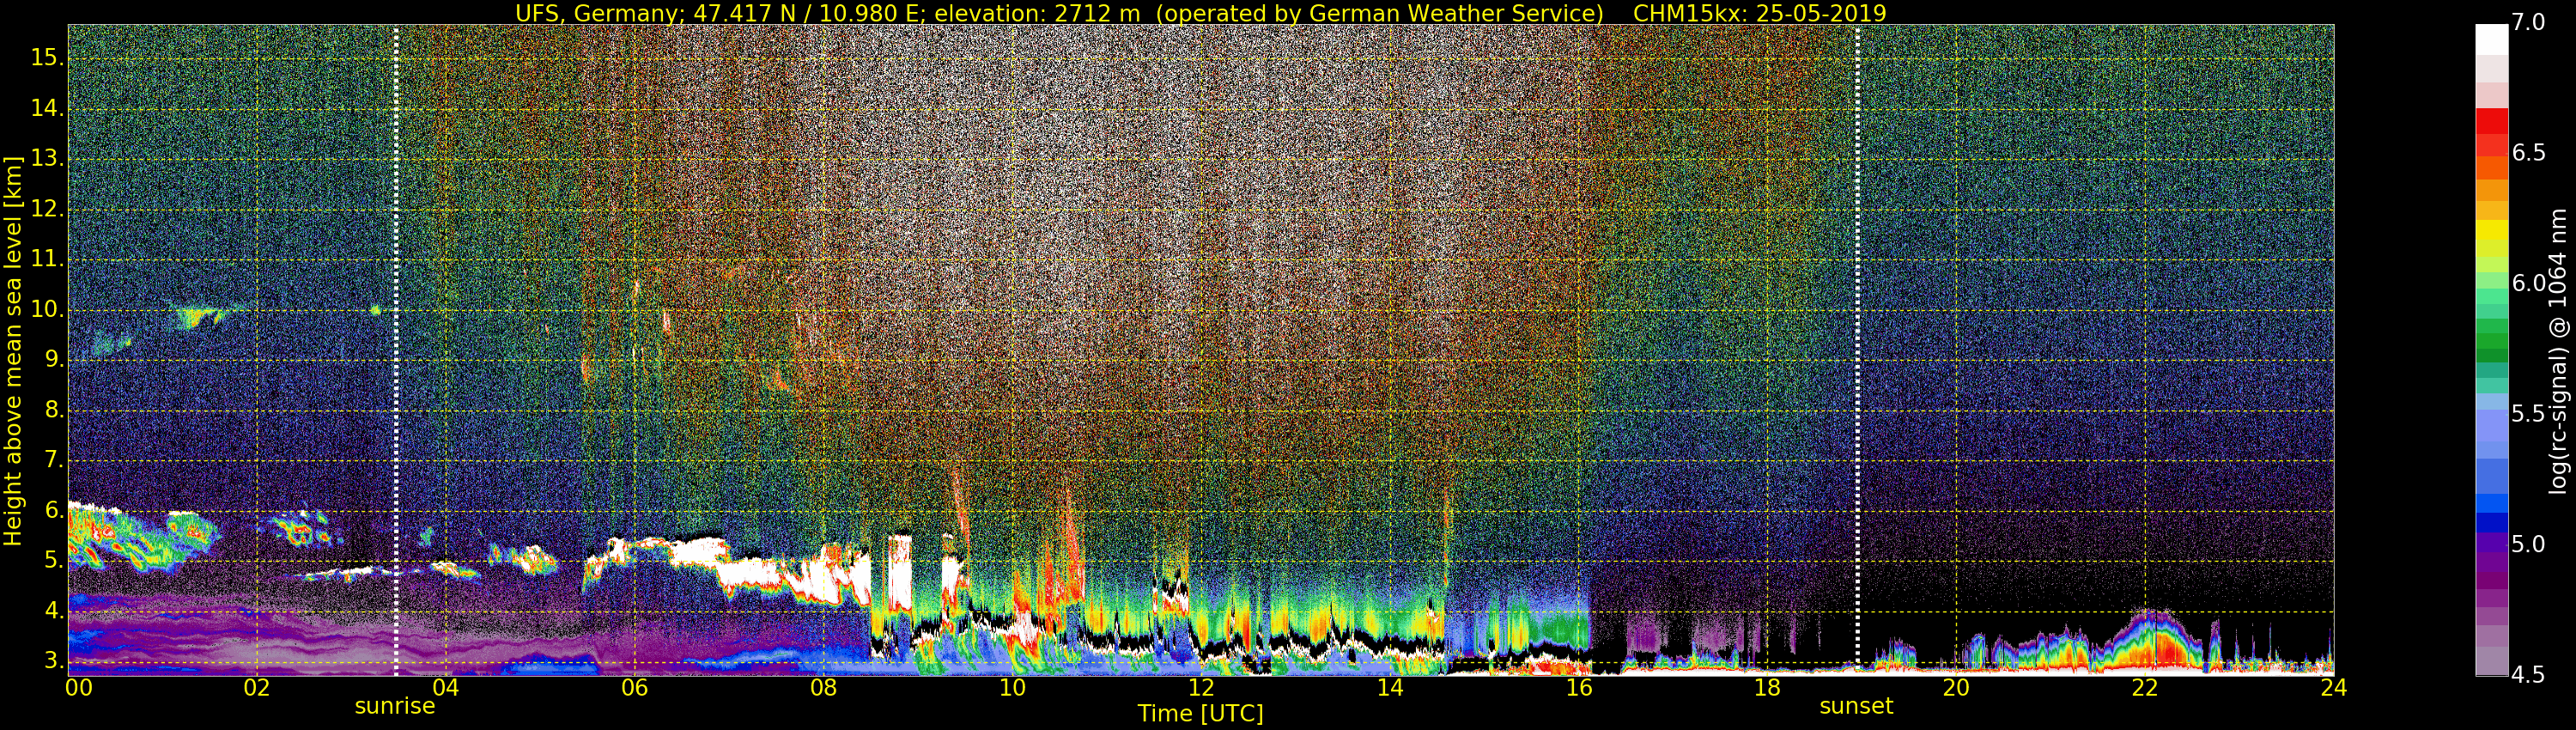The width and height of the screenshot is (2576, 730).
Task: Click time tick label '00'
Action: tap(79, 688)
